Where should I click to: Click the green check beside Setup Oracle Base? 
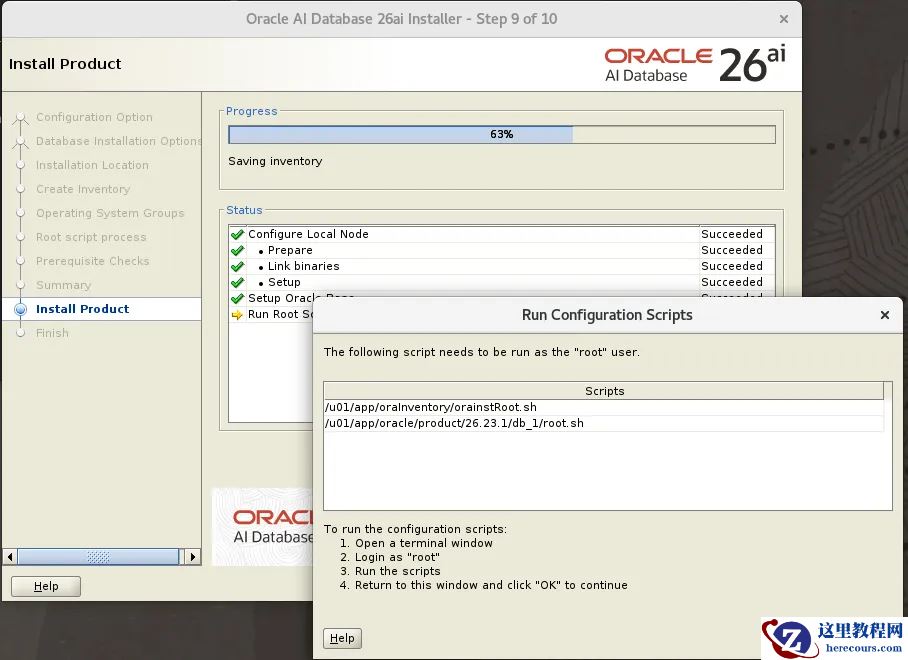[x=237, y=298]
